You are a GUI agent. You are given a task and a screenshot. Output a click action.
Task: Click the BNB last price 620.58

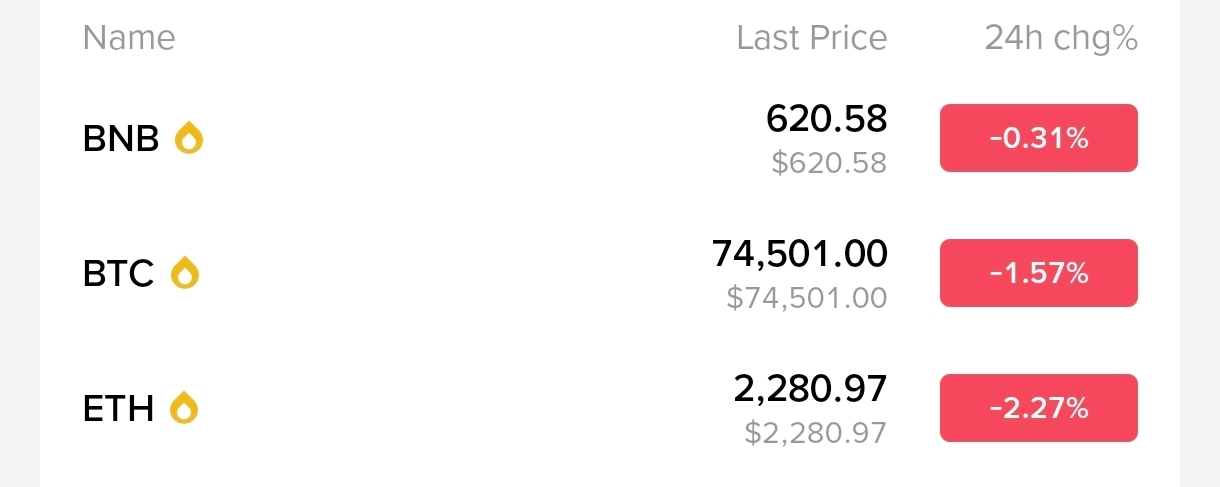tap(826, 119)
